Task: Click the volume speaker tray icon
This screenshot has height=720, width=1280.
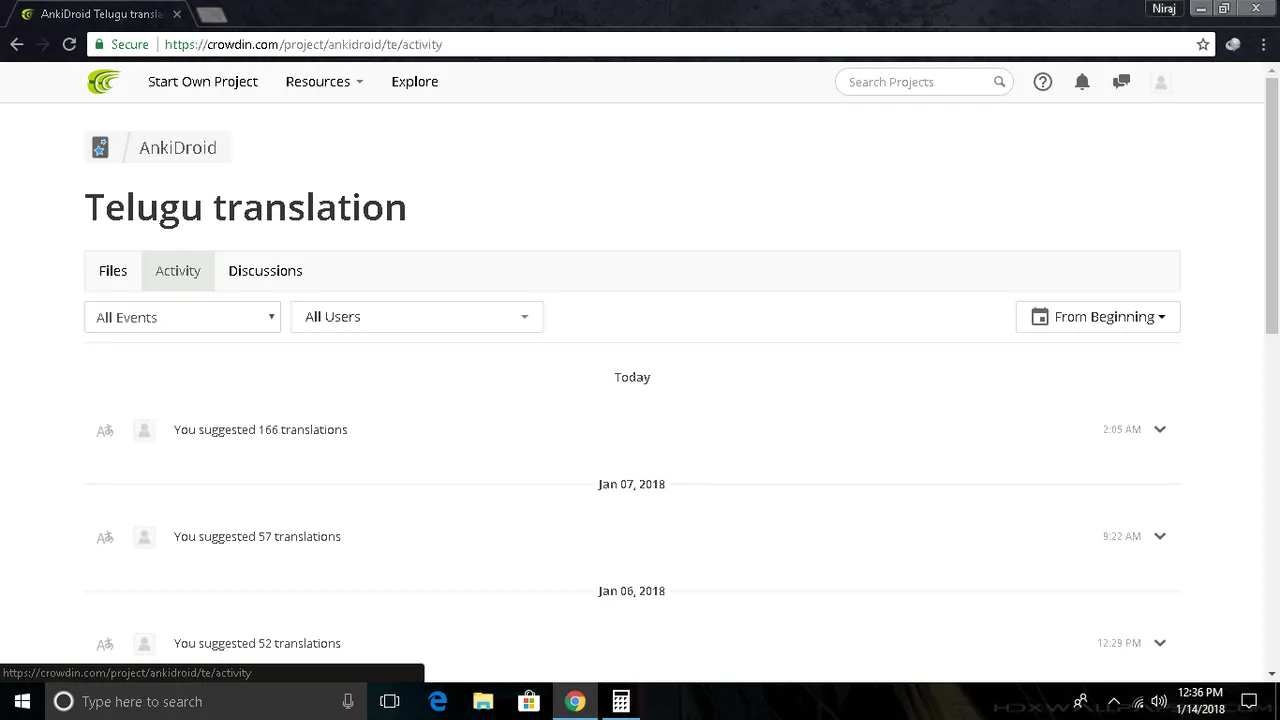Action: 1160,701
